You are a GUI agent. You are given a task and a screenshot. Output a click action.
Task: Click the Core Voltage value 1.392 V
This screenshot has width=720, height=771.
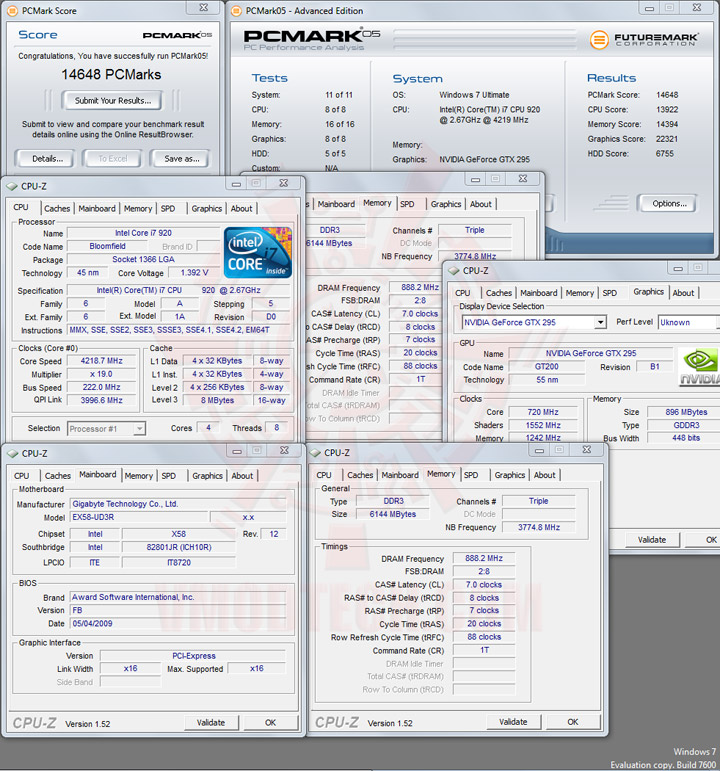[x=194, y=272]
